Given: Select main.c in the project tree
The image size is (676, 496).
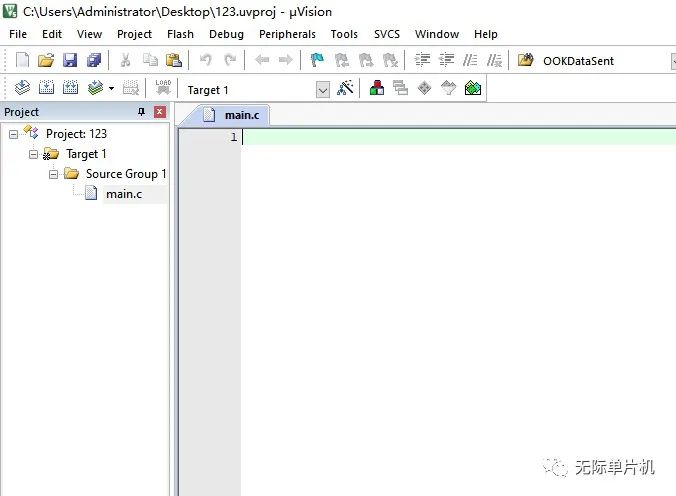Looking at the screenshot, I should (124, 194).
